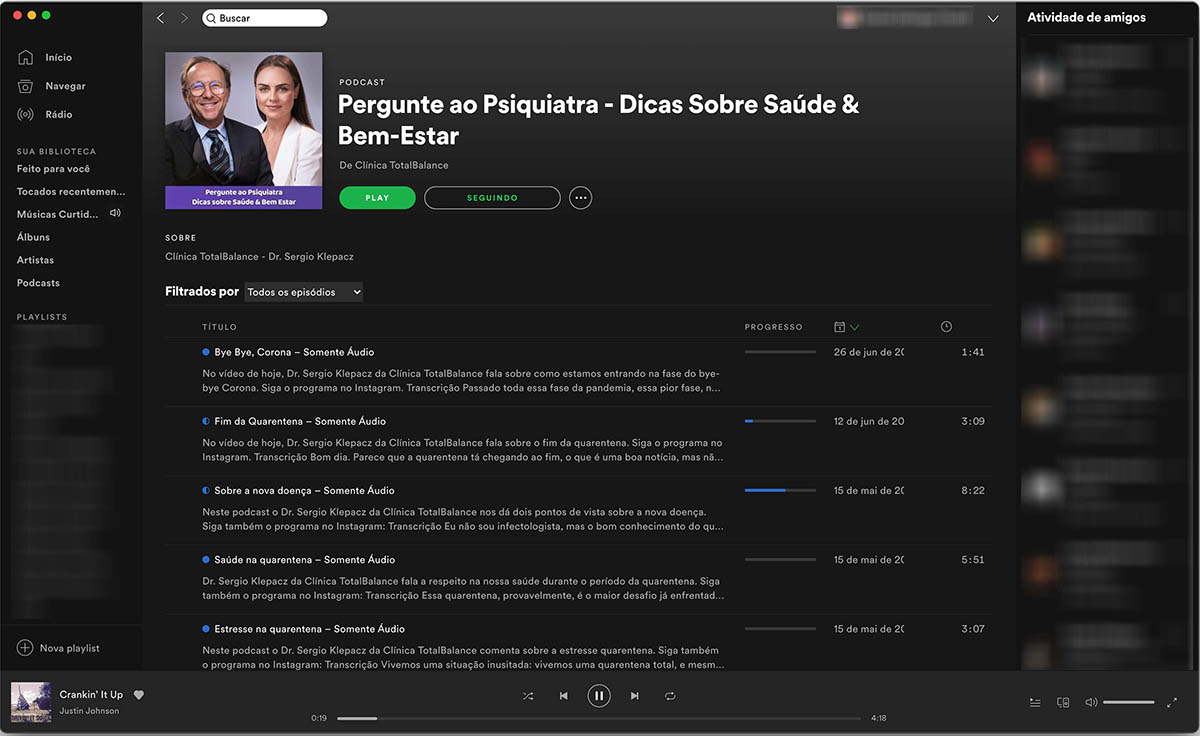Open the account menu chevron at top
The width and height of the screenshot is (1200, 736).
click(992, 19)
